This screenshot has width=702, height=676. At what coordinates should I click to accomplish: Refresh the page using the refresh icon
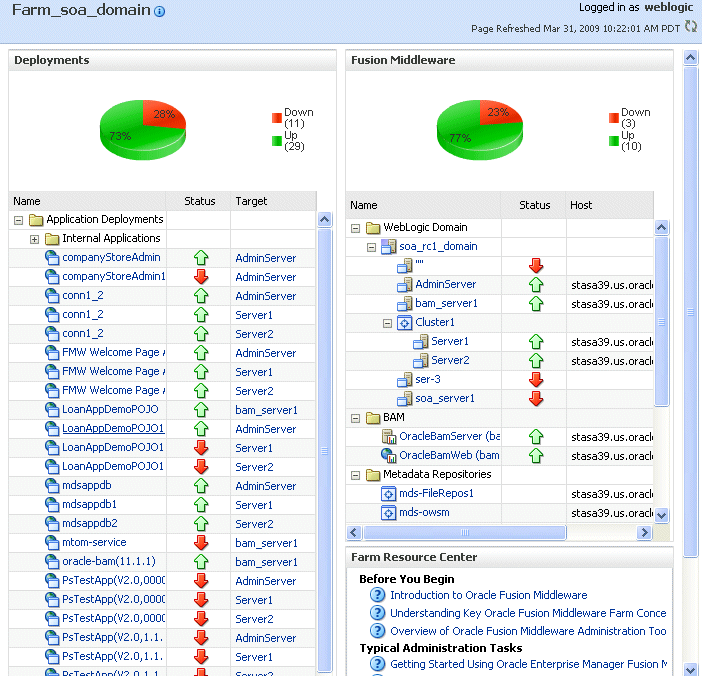tap(690, 27)
